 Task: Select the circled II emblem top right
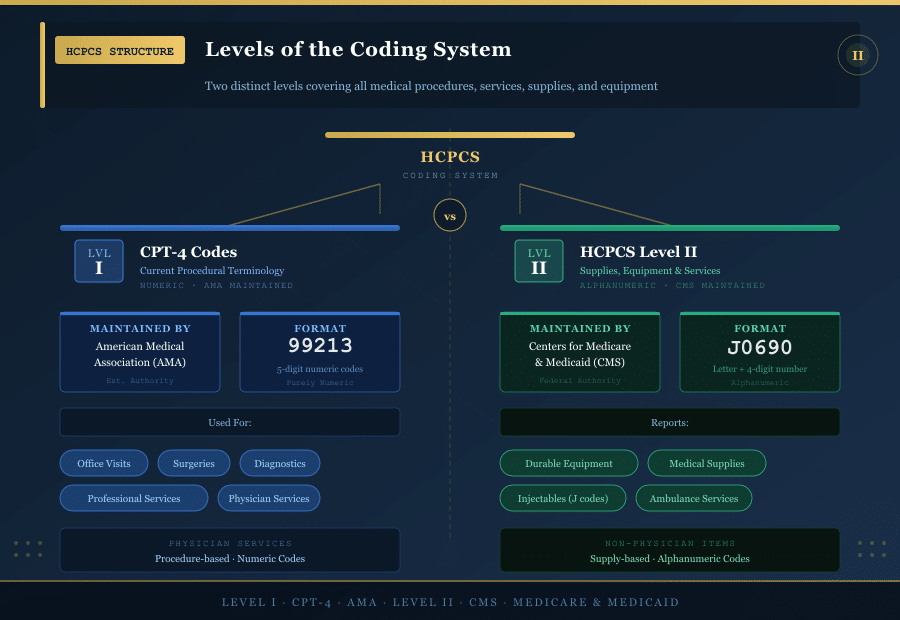pos(858,55)
